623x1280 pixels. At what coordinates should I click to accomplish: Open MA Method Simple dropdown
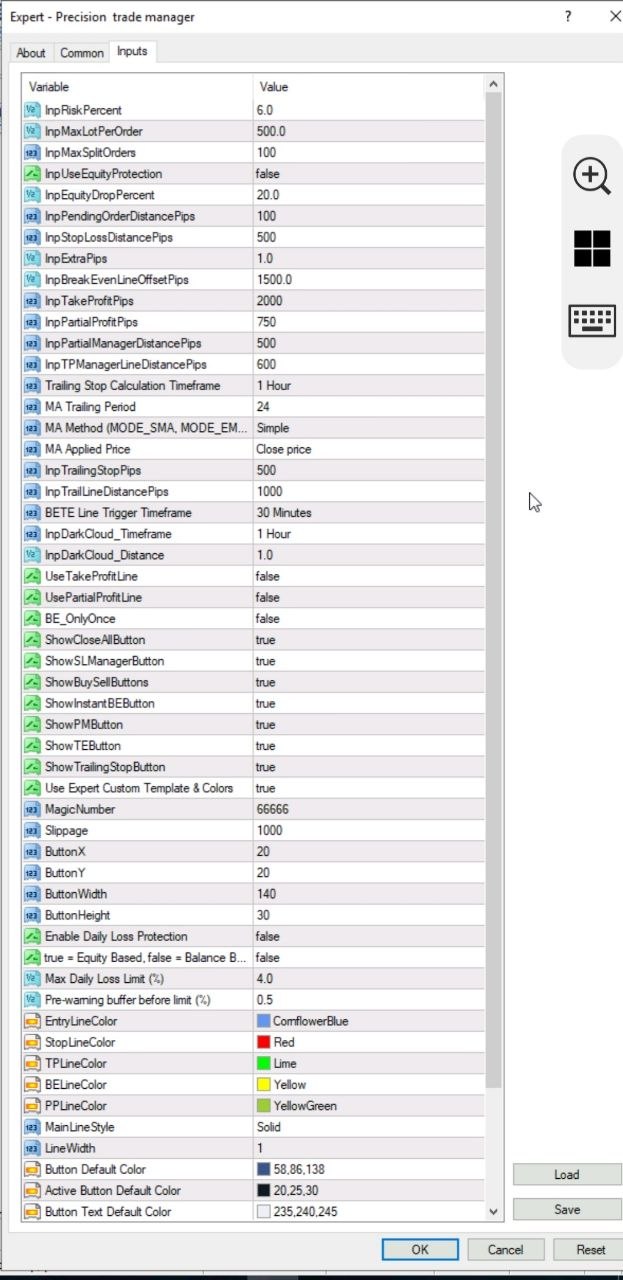click(x=368, y=428)
